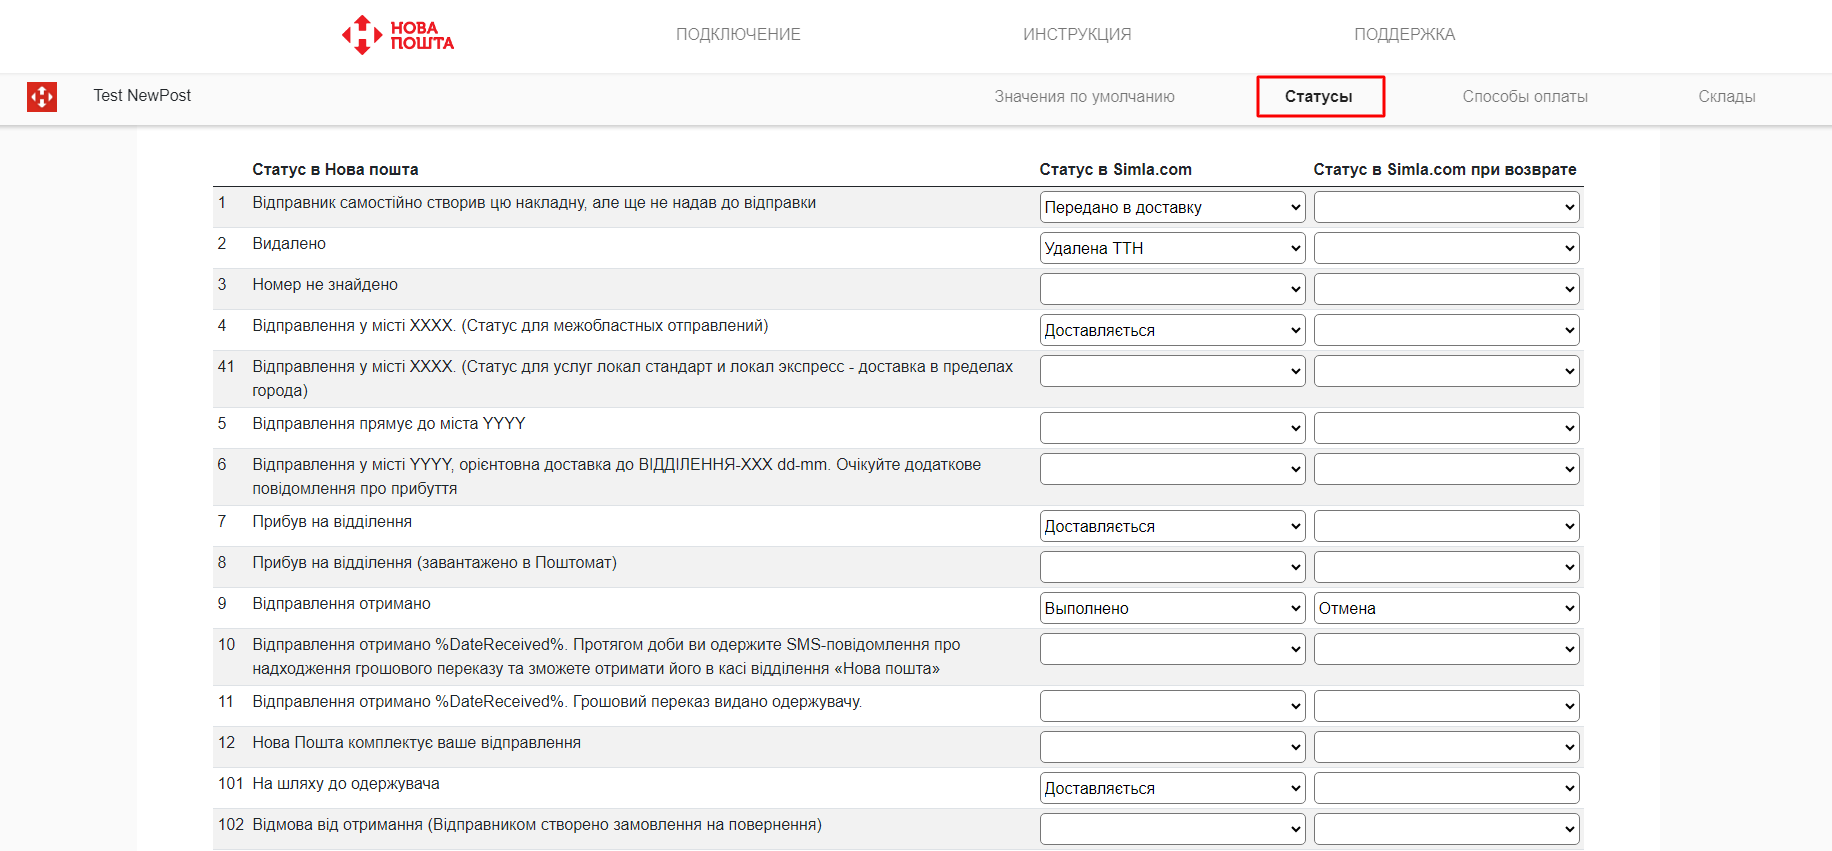
Task: Switch to Значения по умолчанию tab
Action: pos(1084,97)
